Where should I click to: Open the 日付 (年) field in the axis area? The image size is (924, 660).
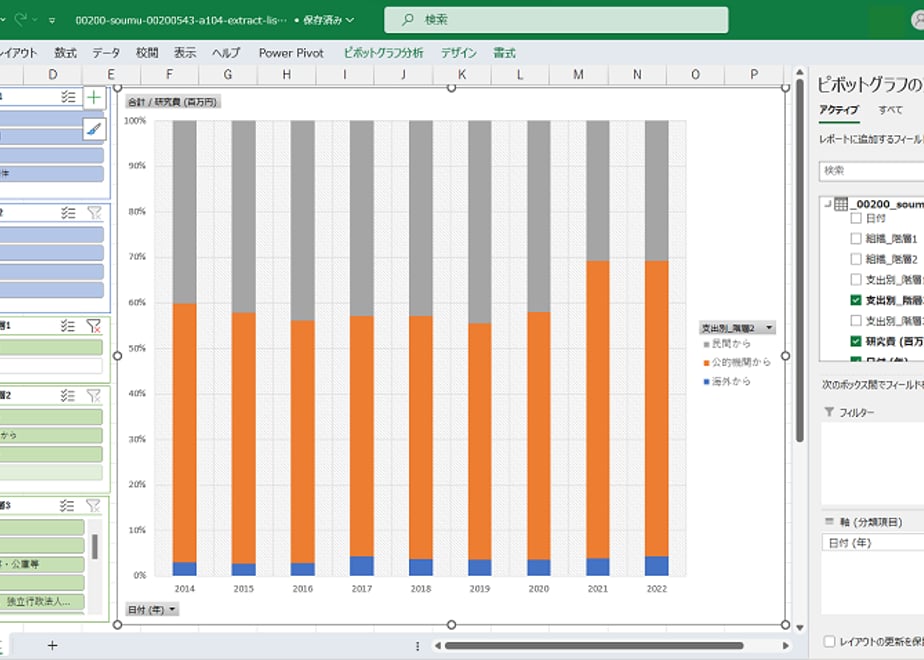point(872,543)
